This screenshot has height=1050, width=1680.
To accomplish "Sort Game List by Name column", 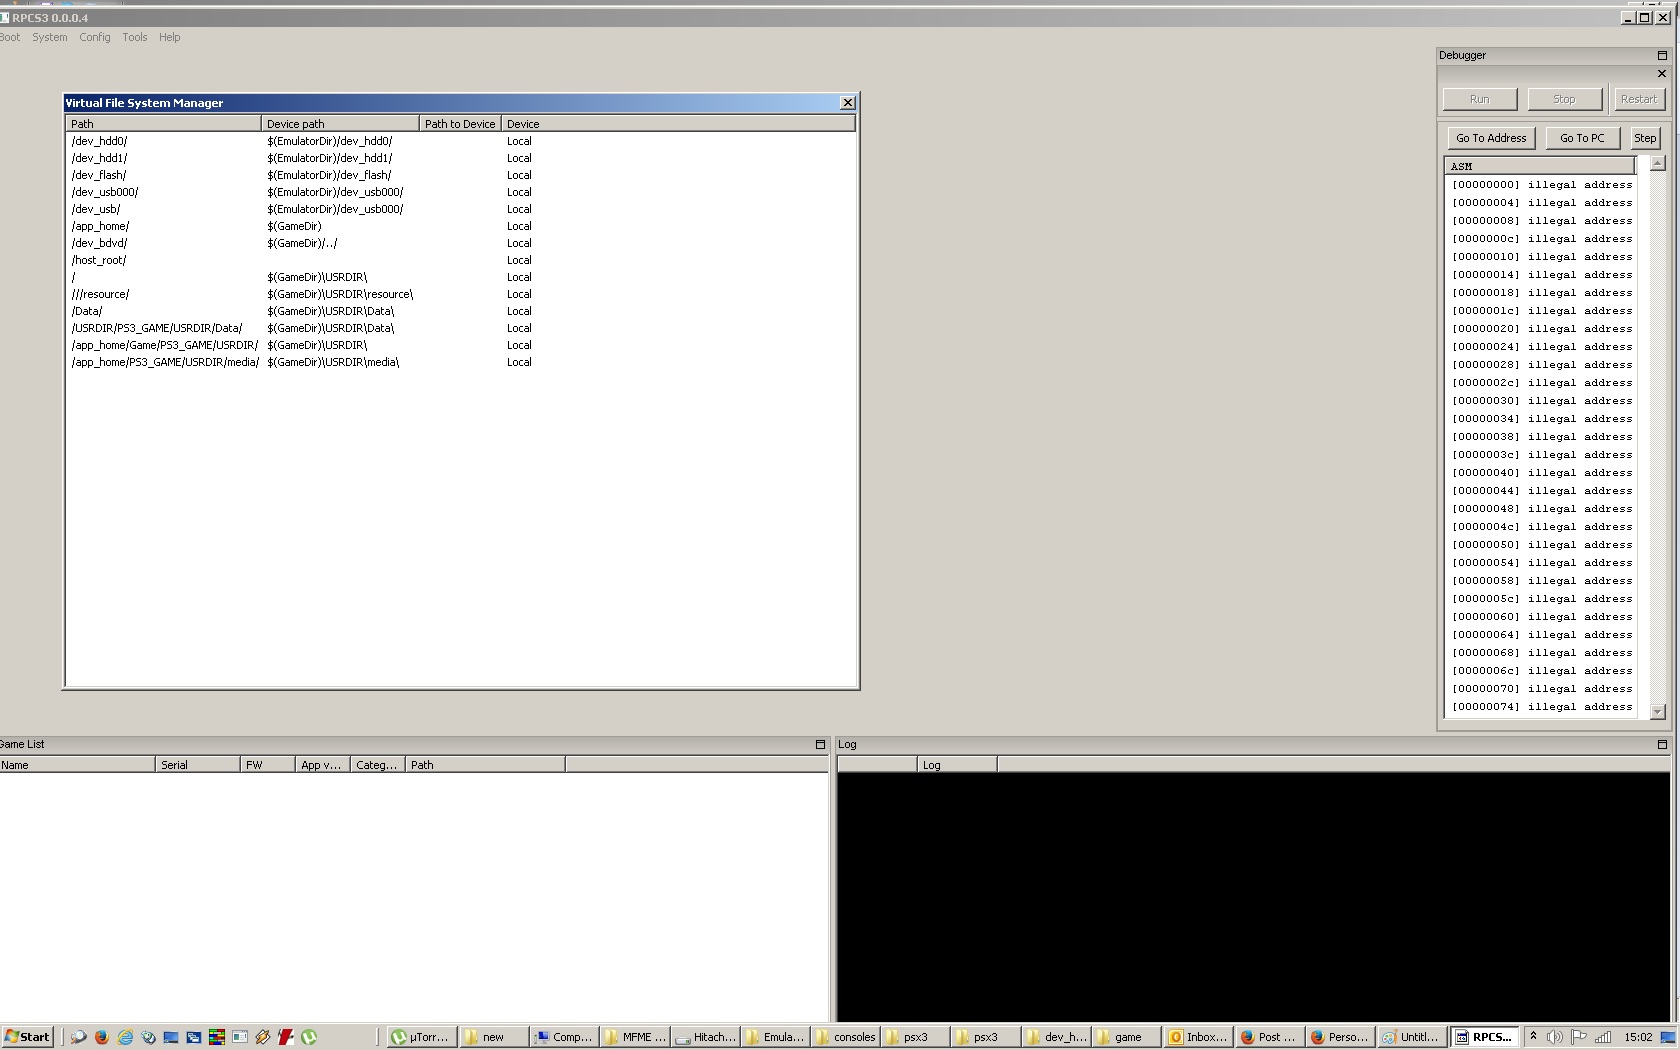I will tap(77, 765).
